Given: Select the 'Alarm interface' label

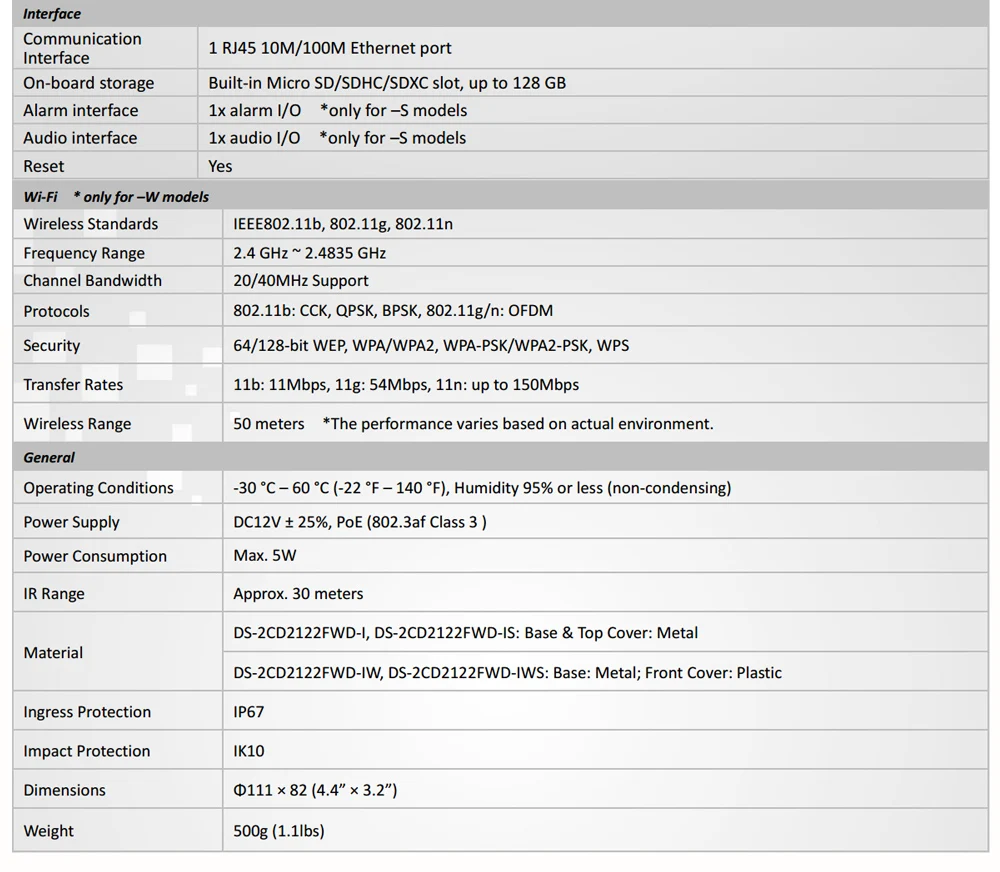Looking at the screenshot, I should pyautogui.click(x=80, y=110).
